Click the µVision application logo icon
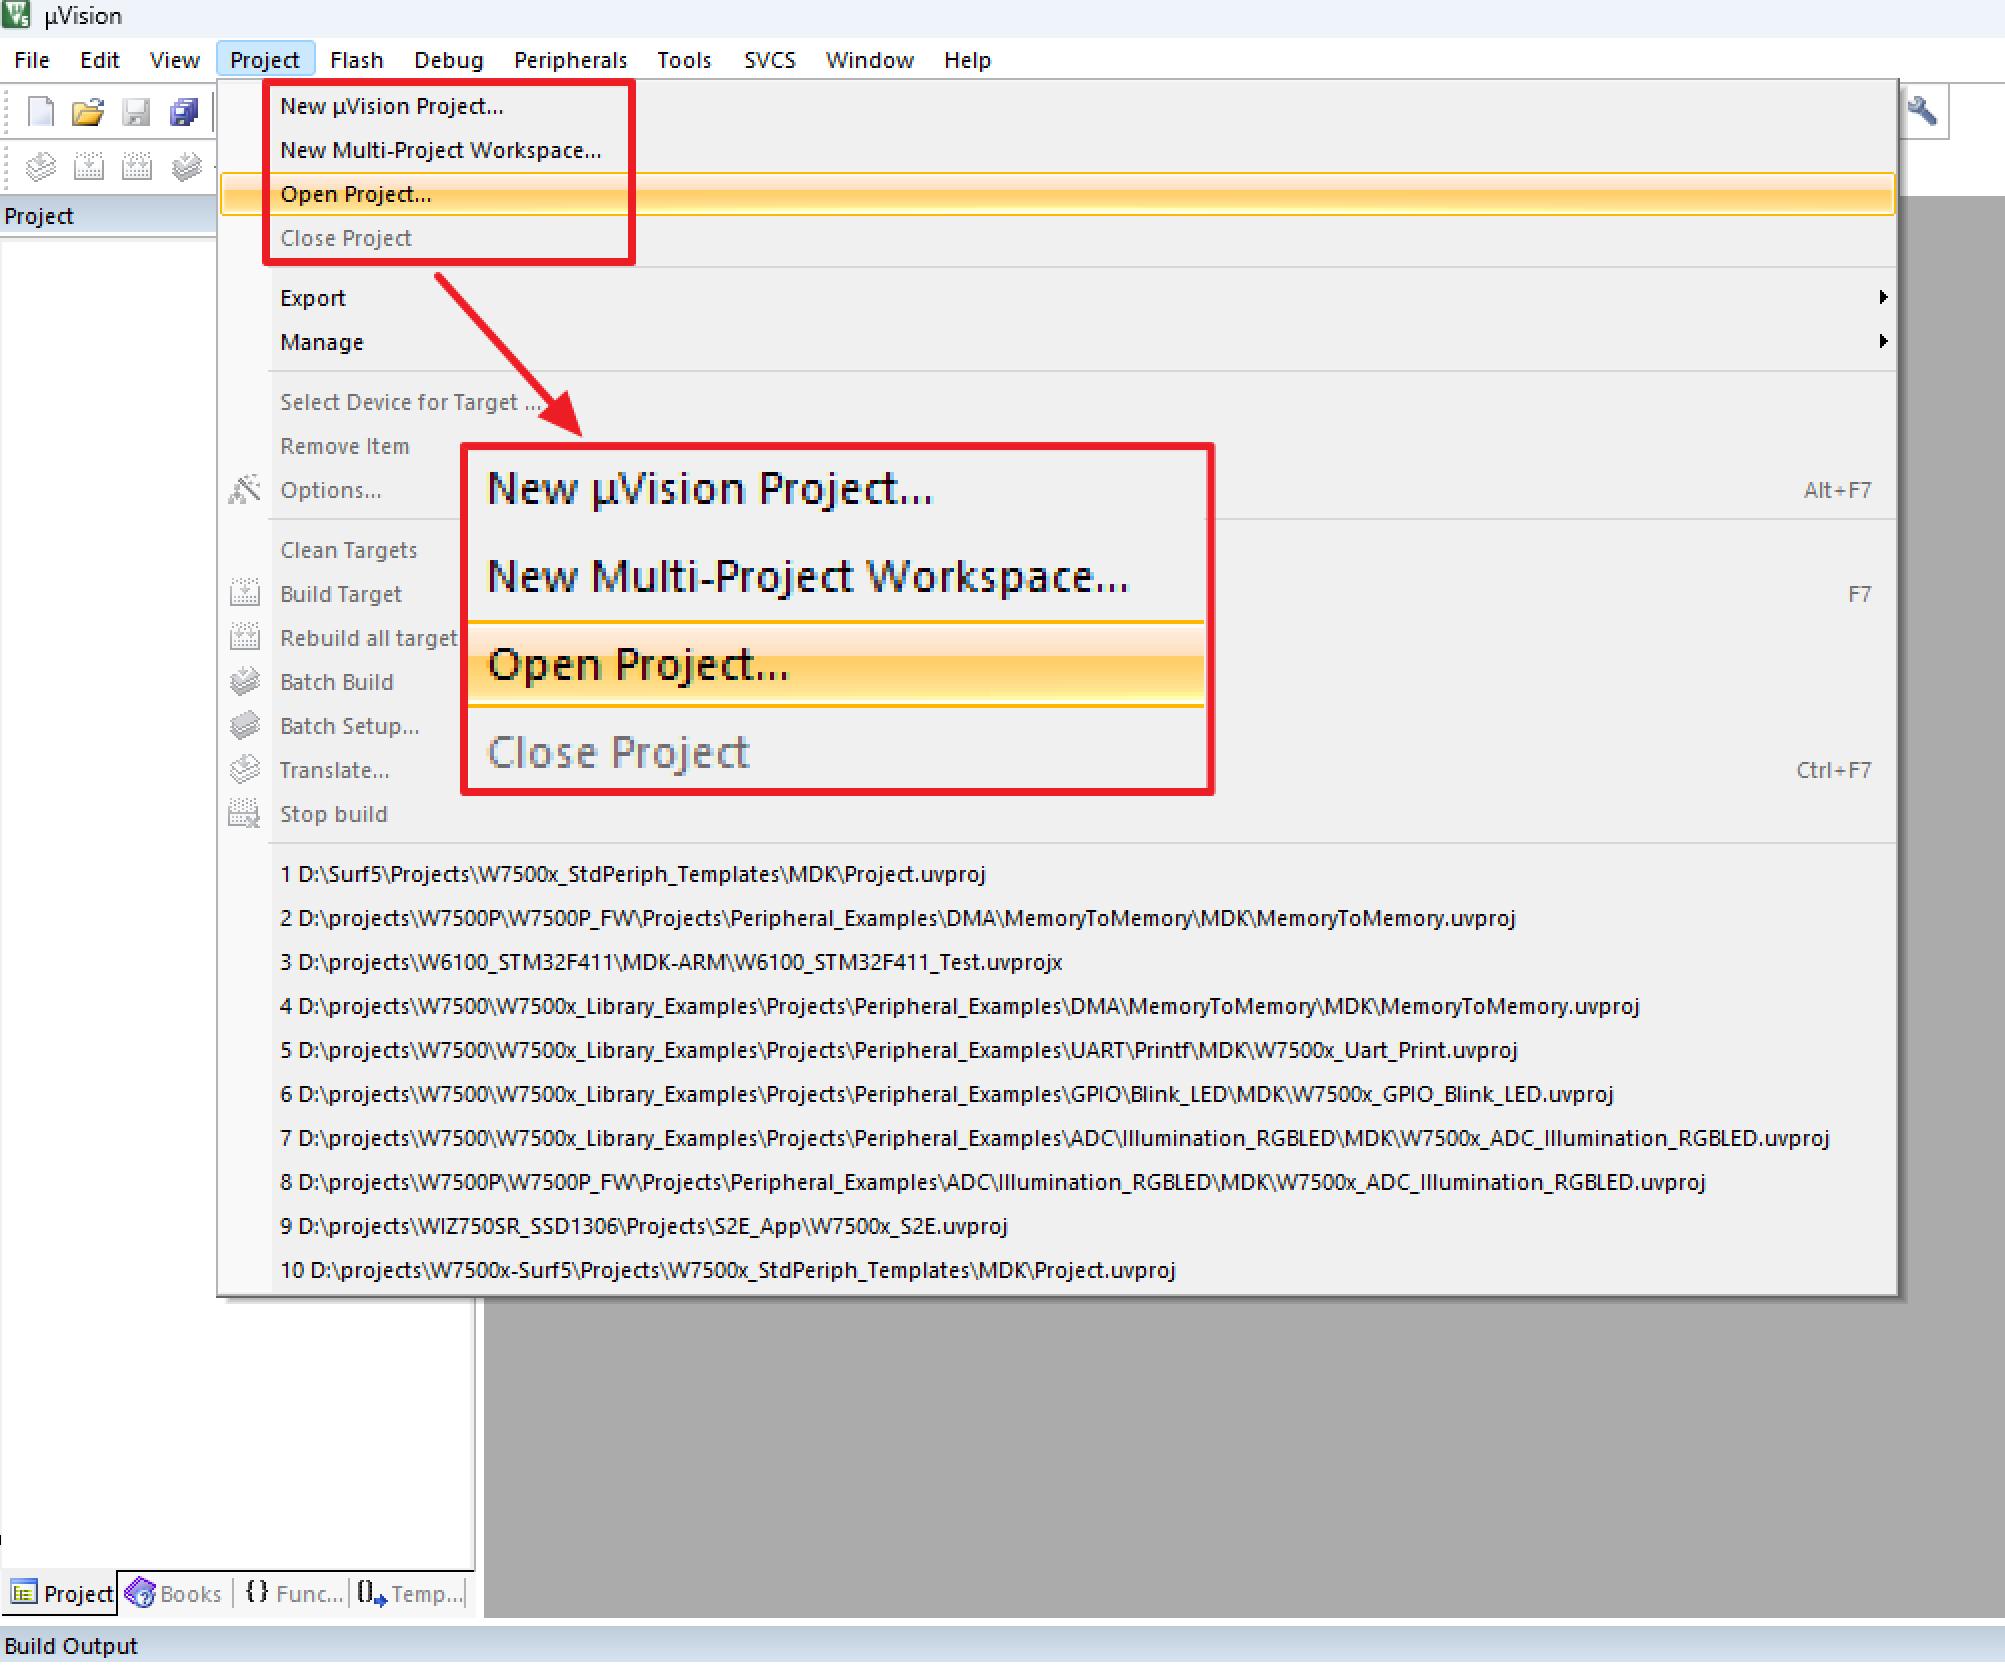 (x=16, y=15)
